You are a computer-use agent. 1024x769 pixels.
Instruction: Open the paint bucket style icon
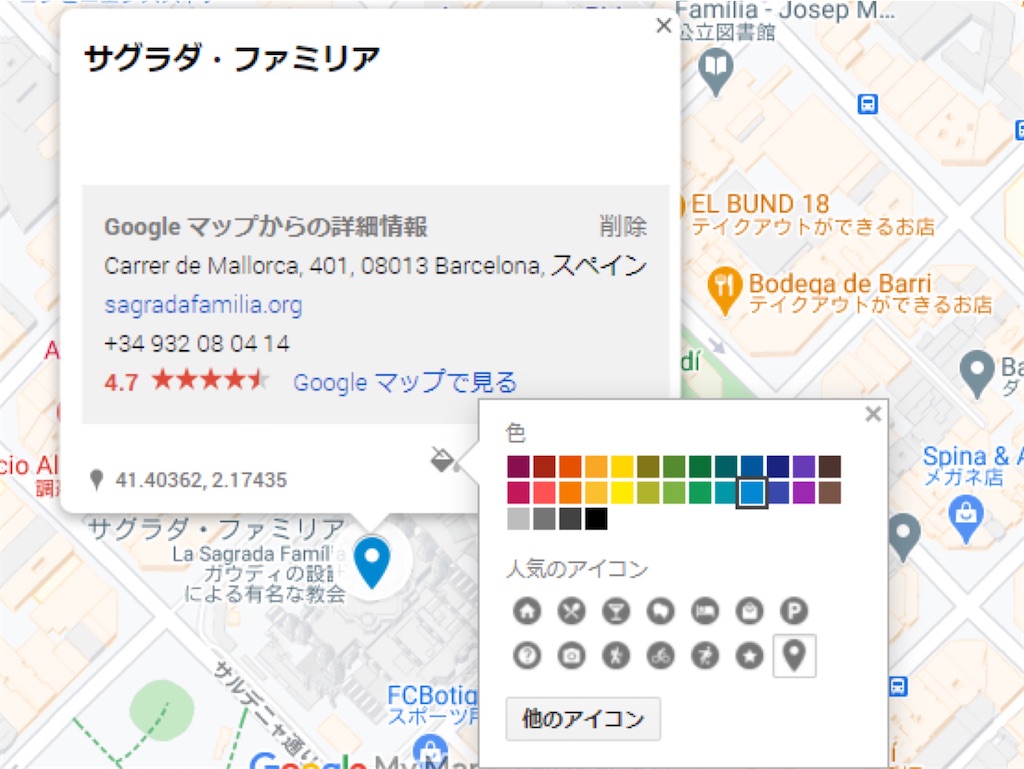[x=444, y=460]
